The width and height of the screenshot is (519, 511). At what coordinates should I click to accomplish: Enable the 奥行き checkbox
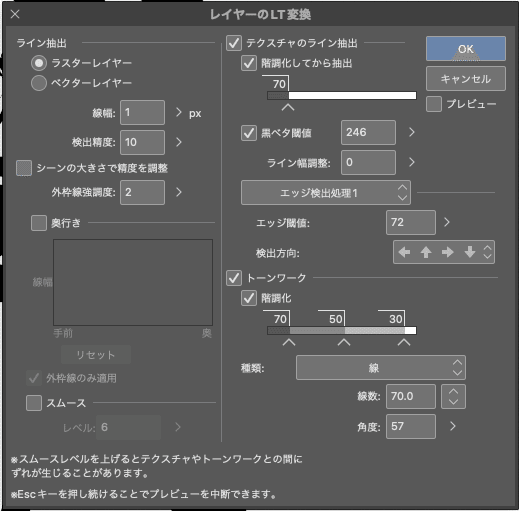(x=39, y=223)
